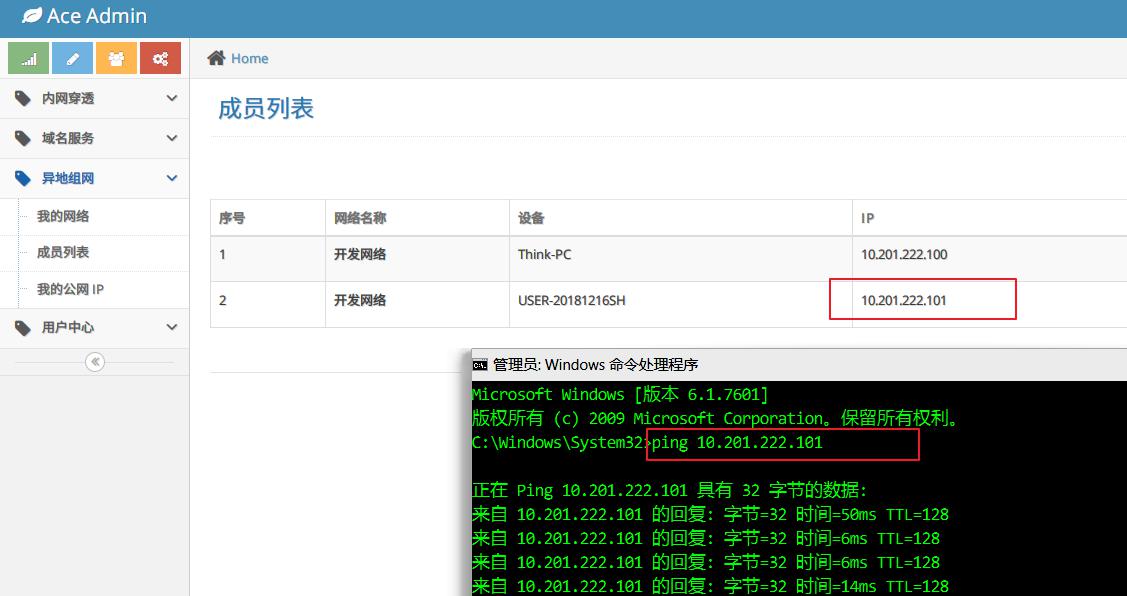Click the orange users group shortcut button
Screen dimensions: 1127x596
(116, 59)
